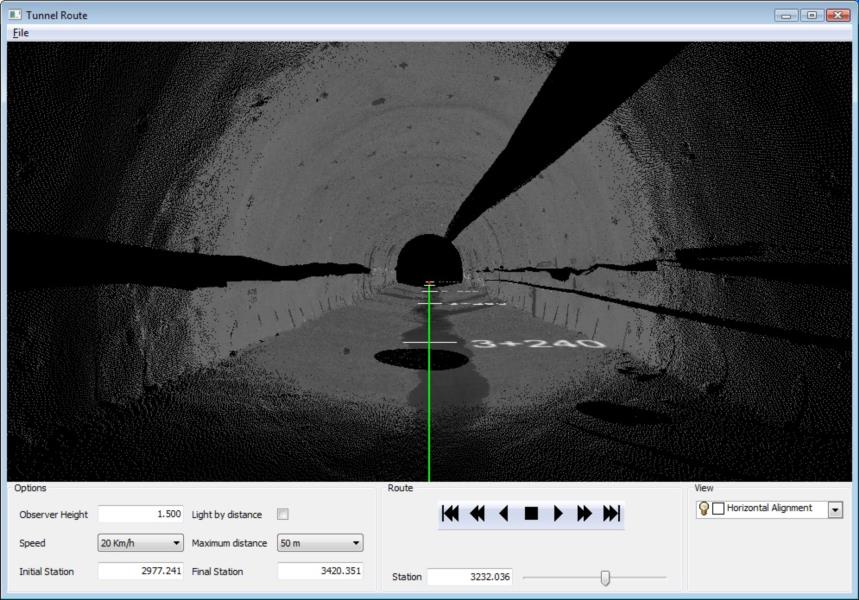
Task: Open the File menu
Action: point(21,33)
